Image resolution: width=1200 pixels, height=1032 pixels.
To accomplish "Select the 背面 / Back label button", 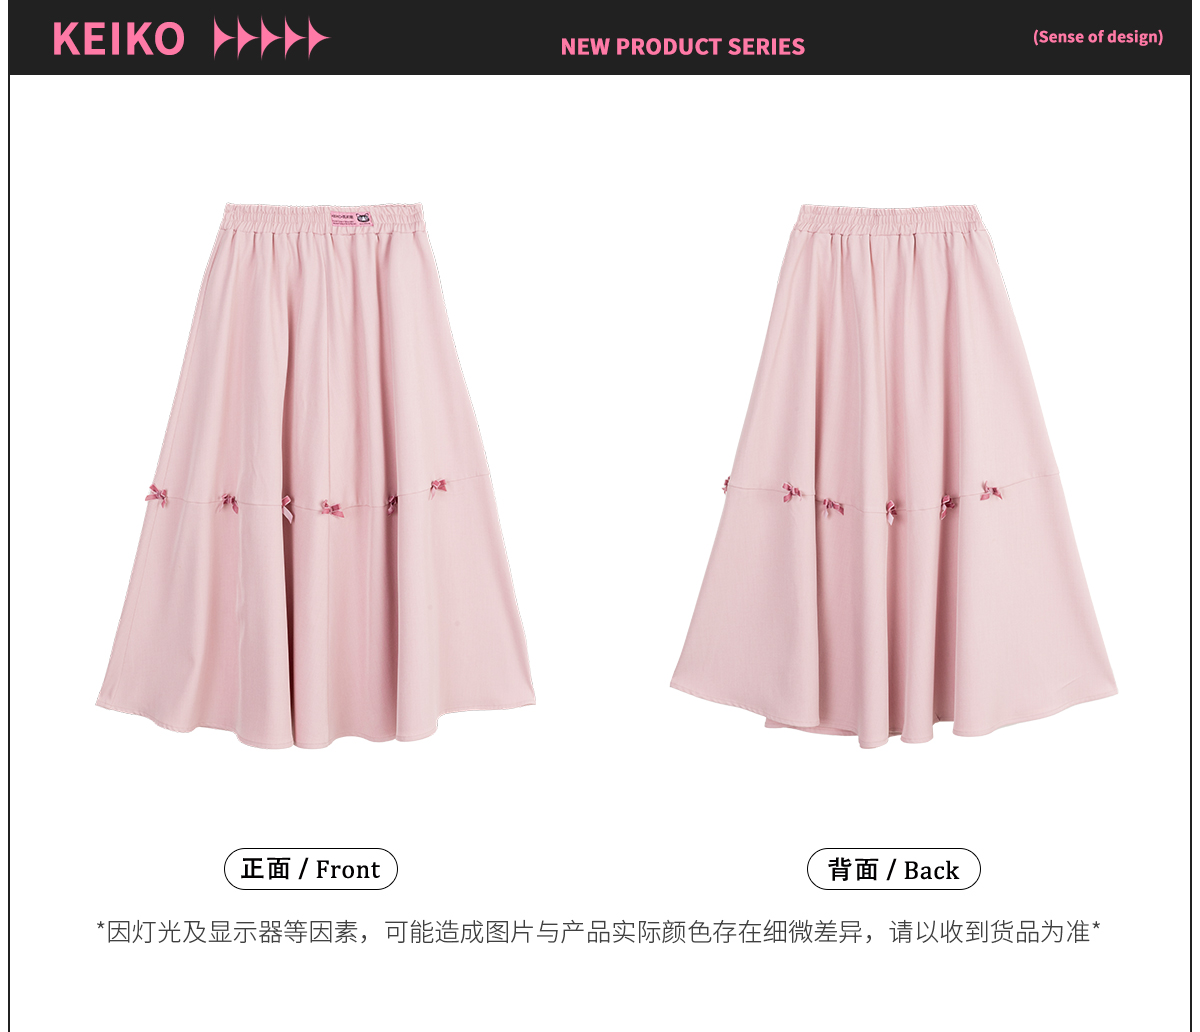I will [894, 870].
